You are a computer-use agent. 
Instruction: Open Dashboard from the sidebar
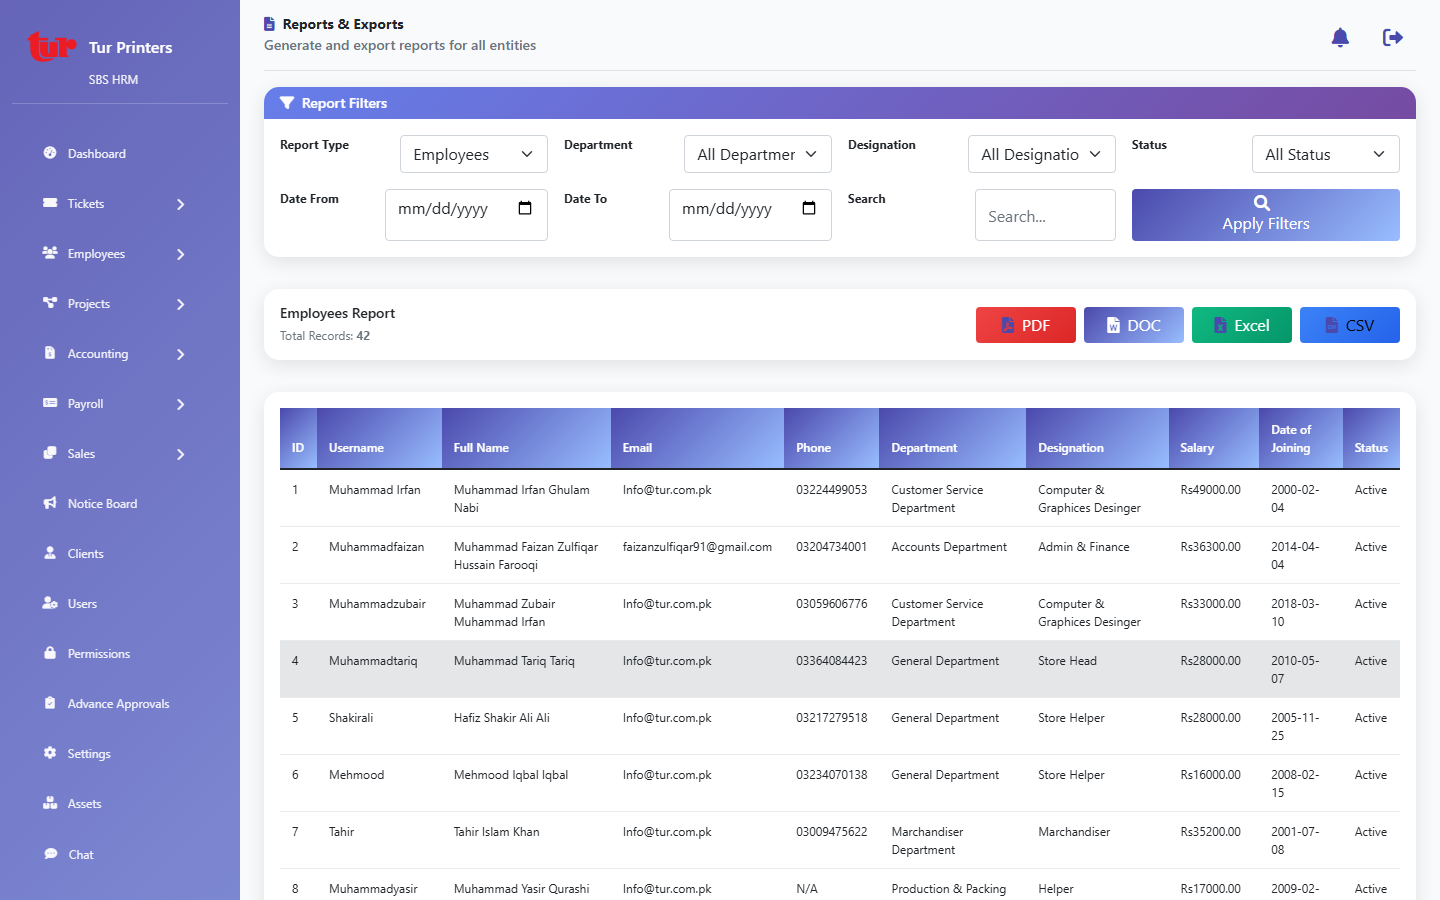pos(97,154)
